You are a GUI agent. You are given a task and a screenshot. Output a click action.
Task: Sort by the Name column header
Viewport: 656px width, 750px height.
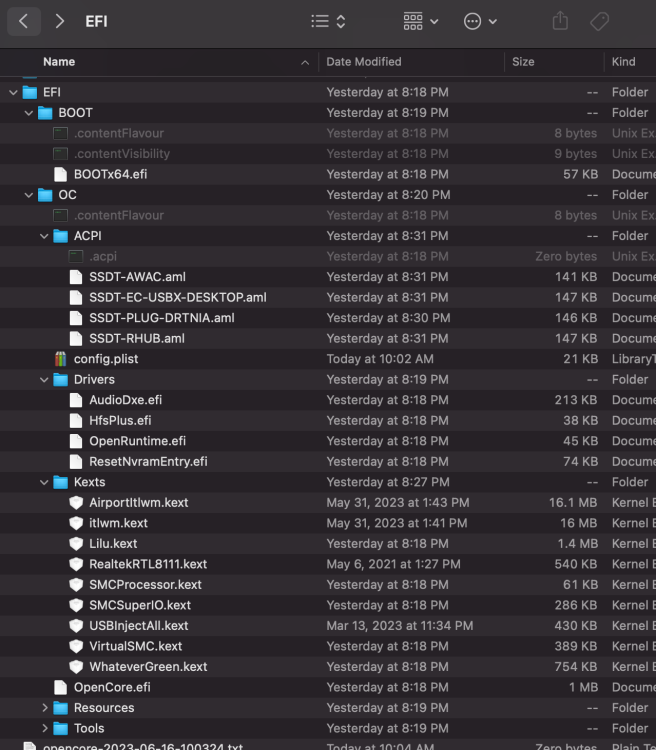coord(59,62)
